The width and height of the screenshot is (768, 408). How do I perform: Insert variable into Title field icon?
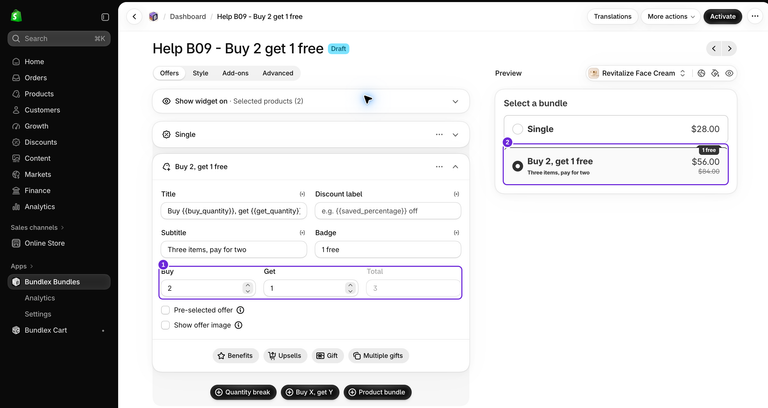tap(302, 194)
